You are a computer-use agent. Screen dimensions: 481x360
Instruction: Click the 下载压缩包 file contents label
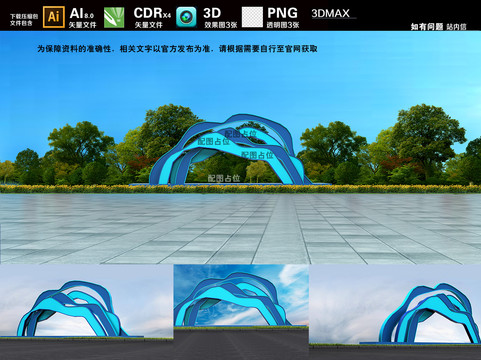click(24, 20)
